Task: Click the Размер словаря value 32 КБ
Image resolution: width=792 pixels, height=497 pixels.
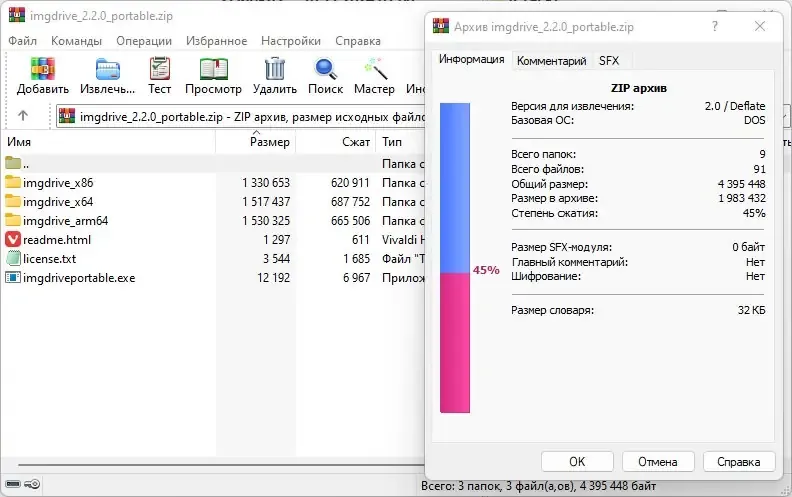Action: tap(751, 310)
